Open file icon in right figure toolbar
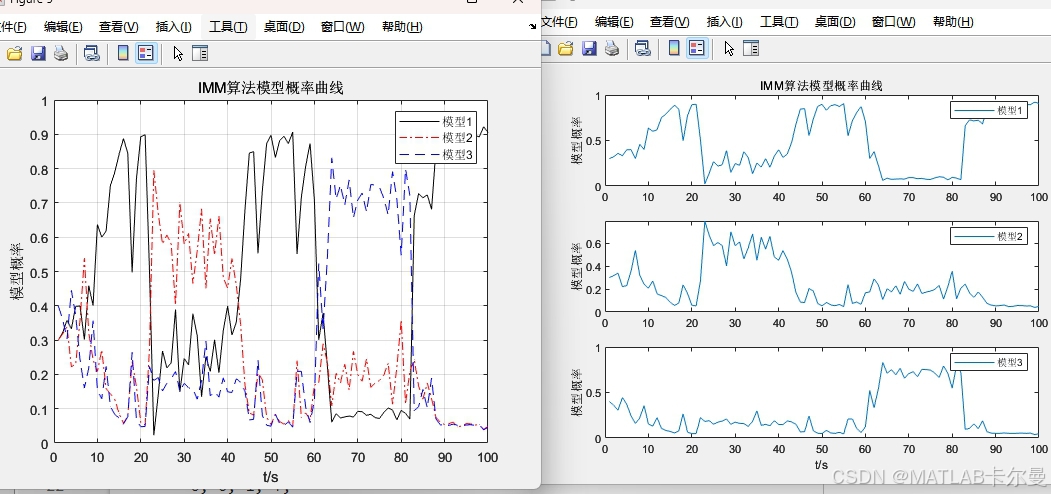Screen dimensions: 1051x494 click(x=566, y=48)
